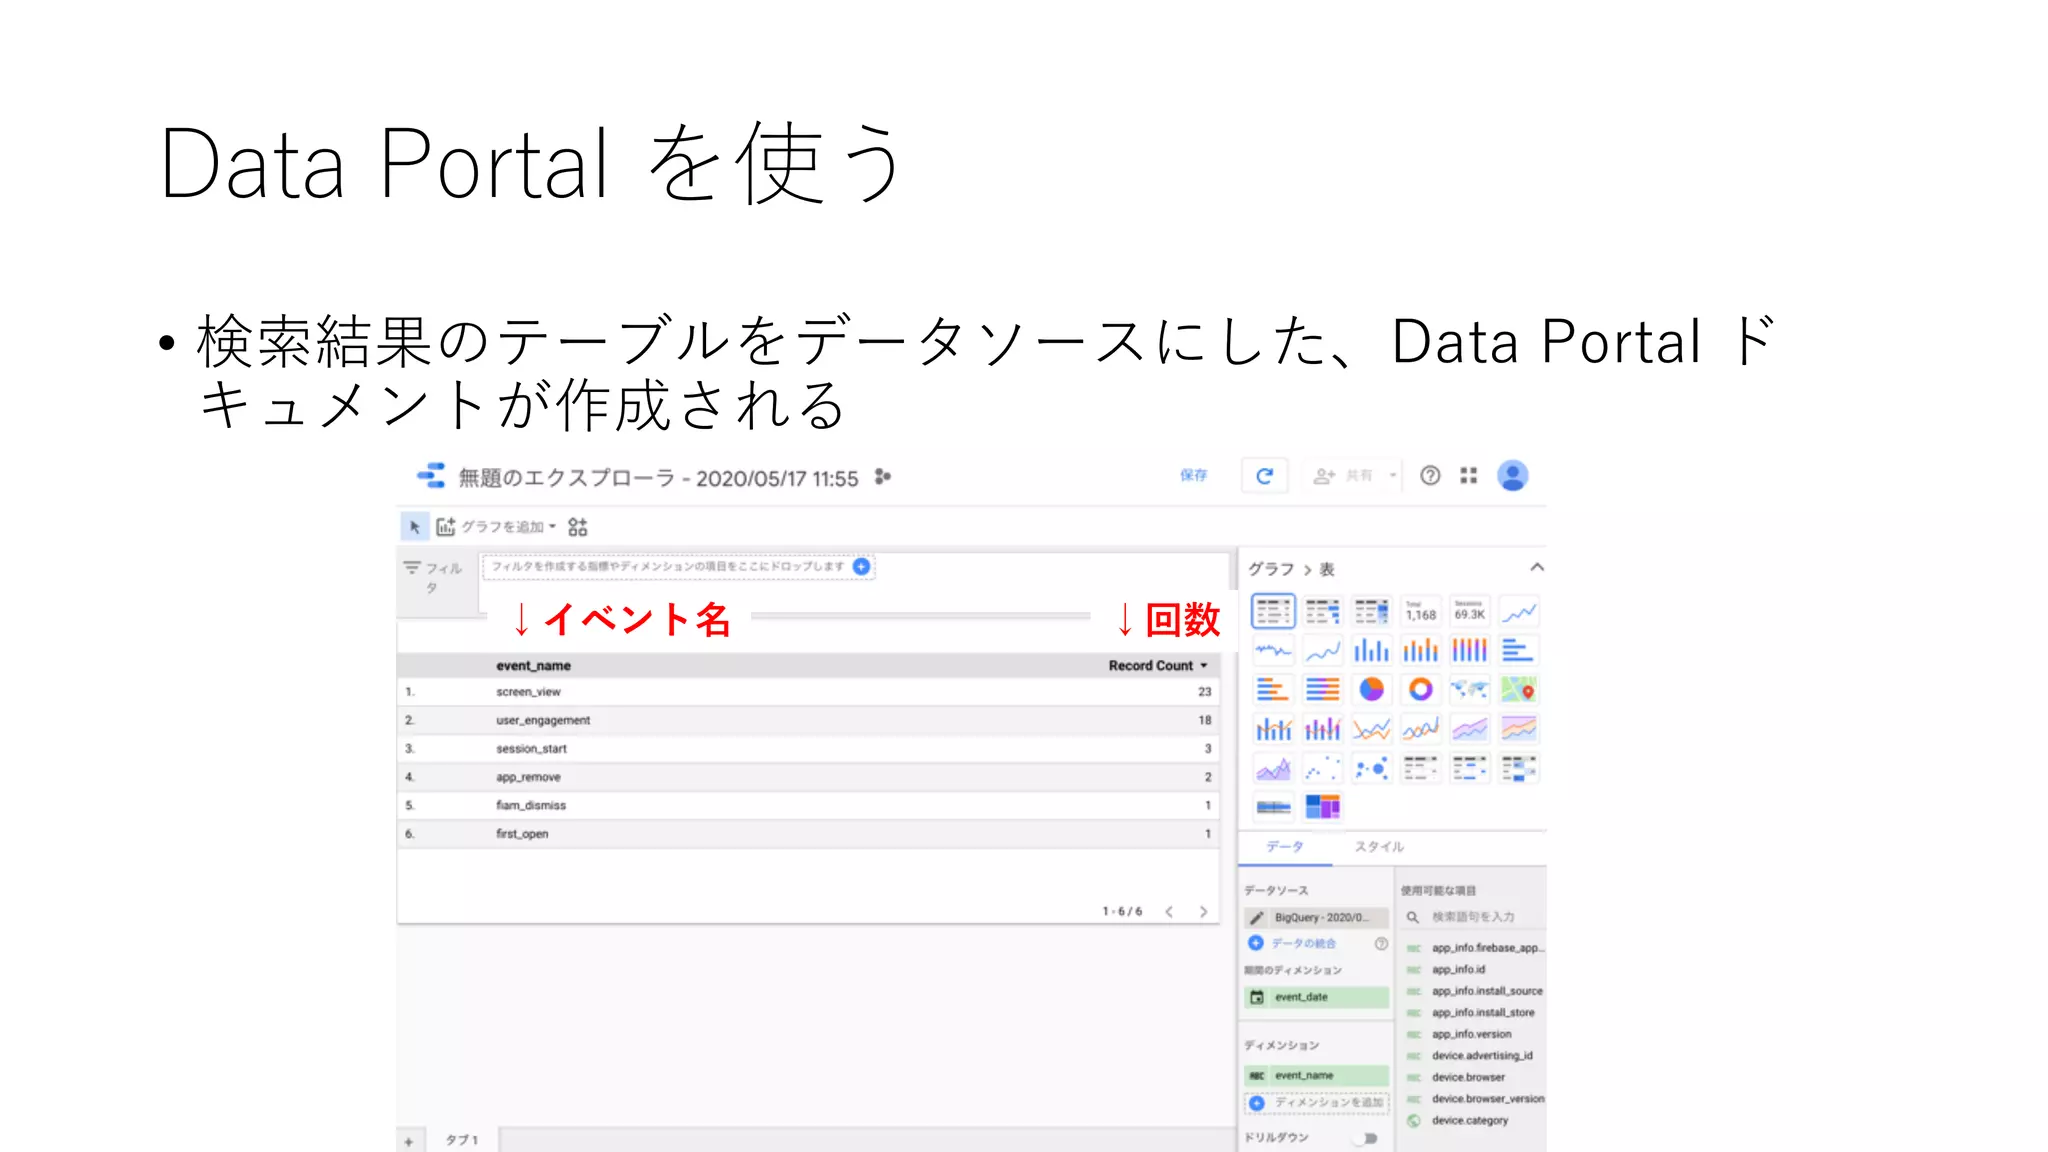Select the event_date date range dimension
Viewport: 2048px width, 1152px height.
pyautogui.click(x=1317, y=997)
